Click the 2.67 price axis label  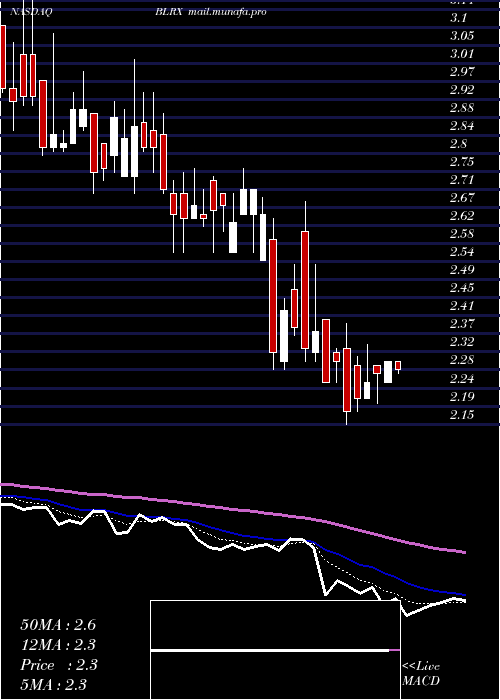tap(462, 198)
